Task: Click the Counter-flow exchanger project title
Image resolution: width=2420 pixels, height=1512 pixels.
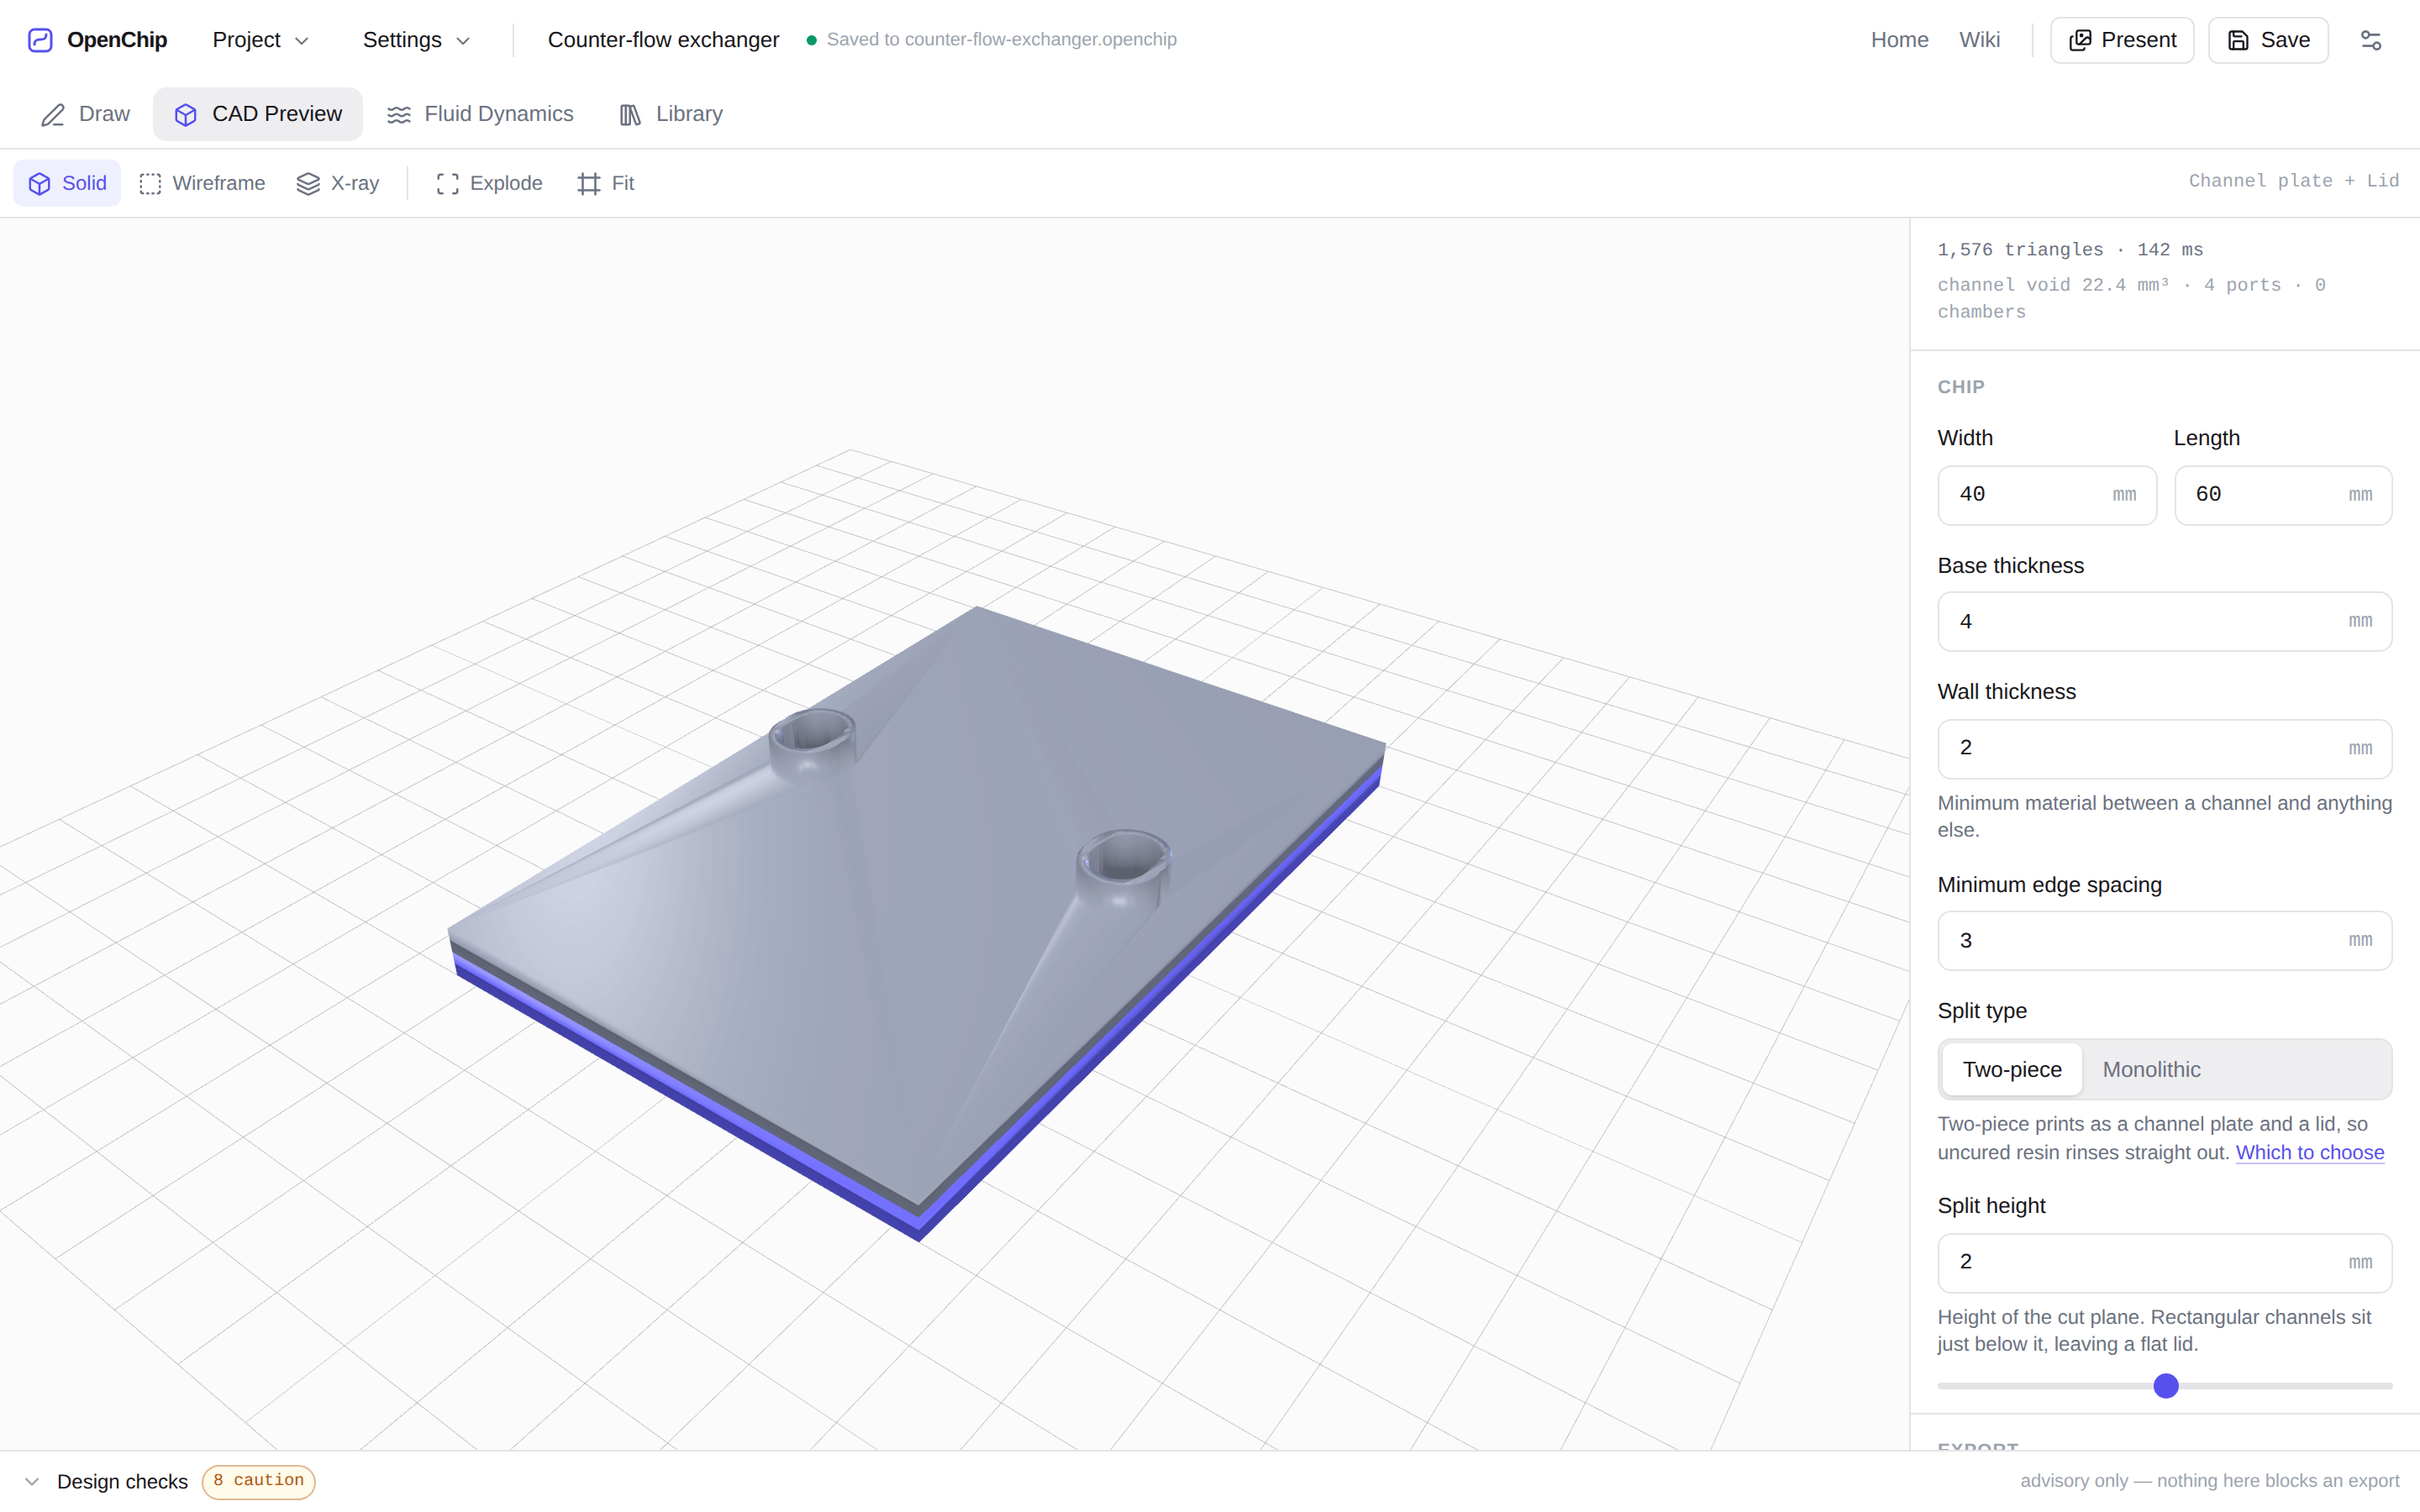Action: [663, 40]
